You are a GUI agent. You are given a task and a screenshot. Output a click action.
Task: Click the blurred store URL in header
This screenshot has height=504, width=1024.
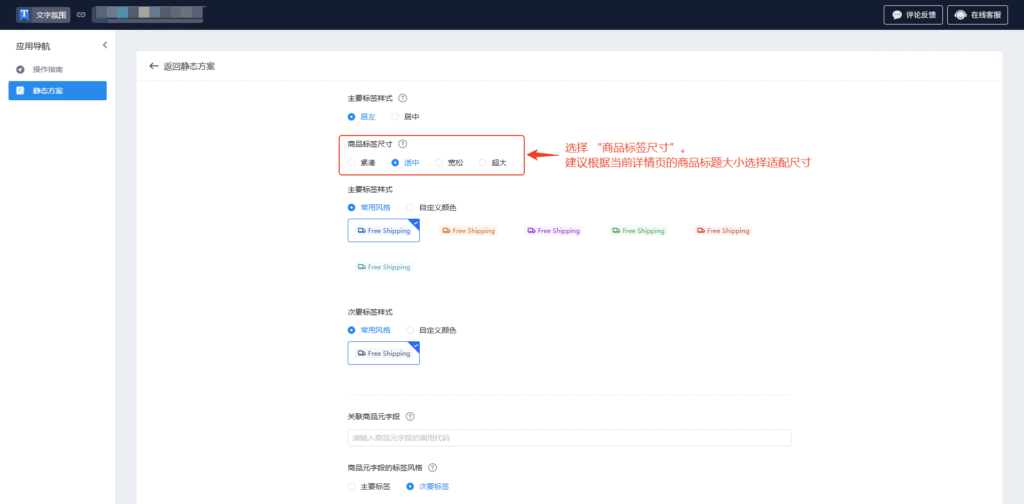coord(148,14)
